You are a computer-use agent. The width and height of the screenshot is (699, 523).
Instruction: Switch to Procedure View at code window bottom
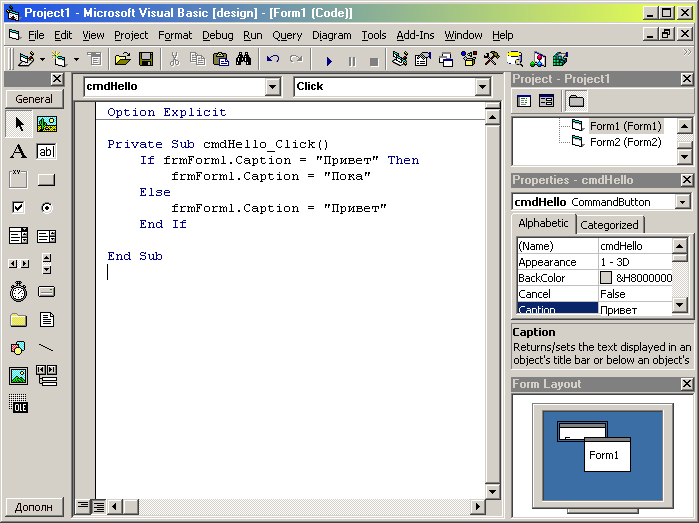[83, 506]
